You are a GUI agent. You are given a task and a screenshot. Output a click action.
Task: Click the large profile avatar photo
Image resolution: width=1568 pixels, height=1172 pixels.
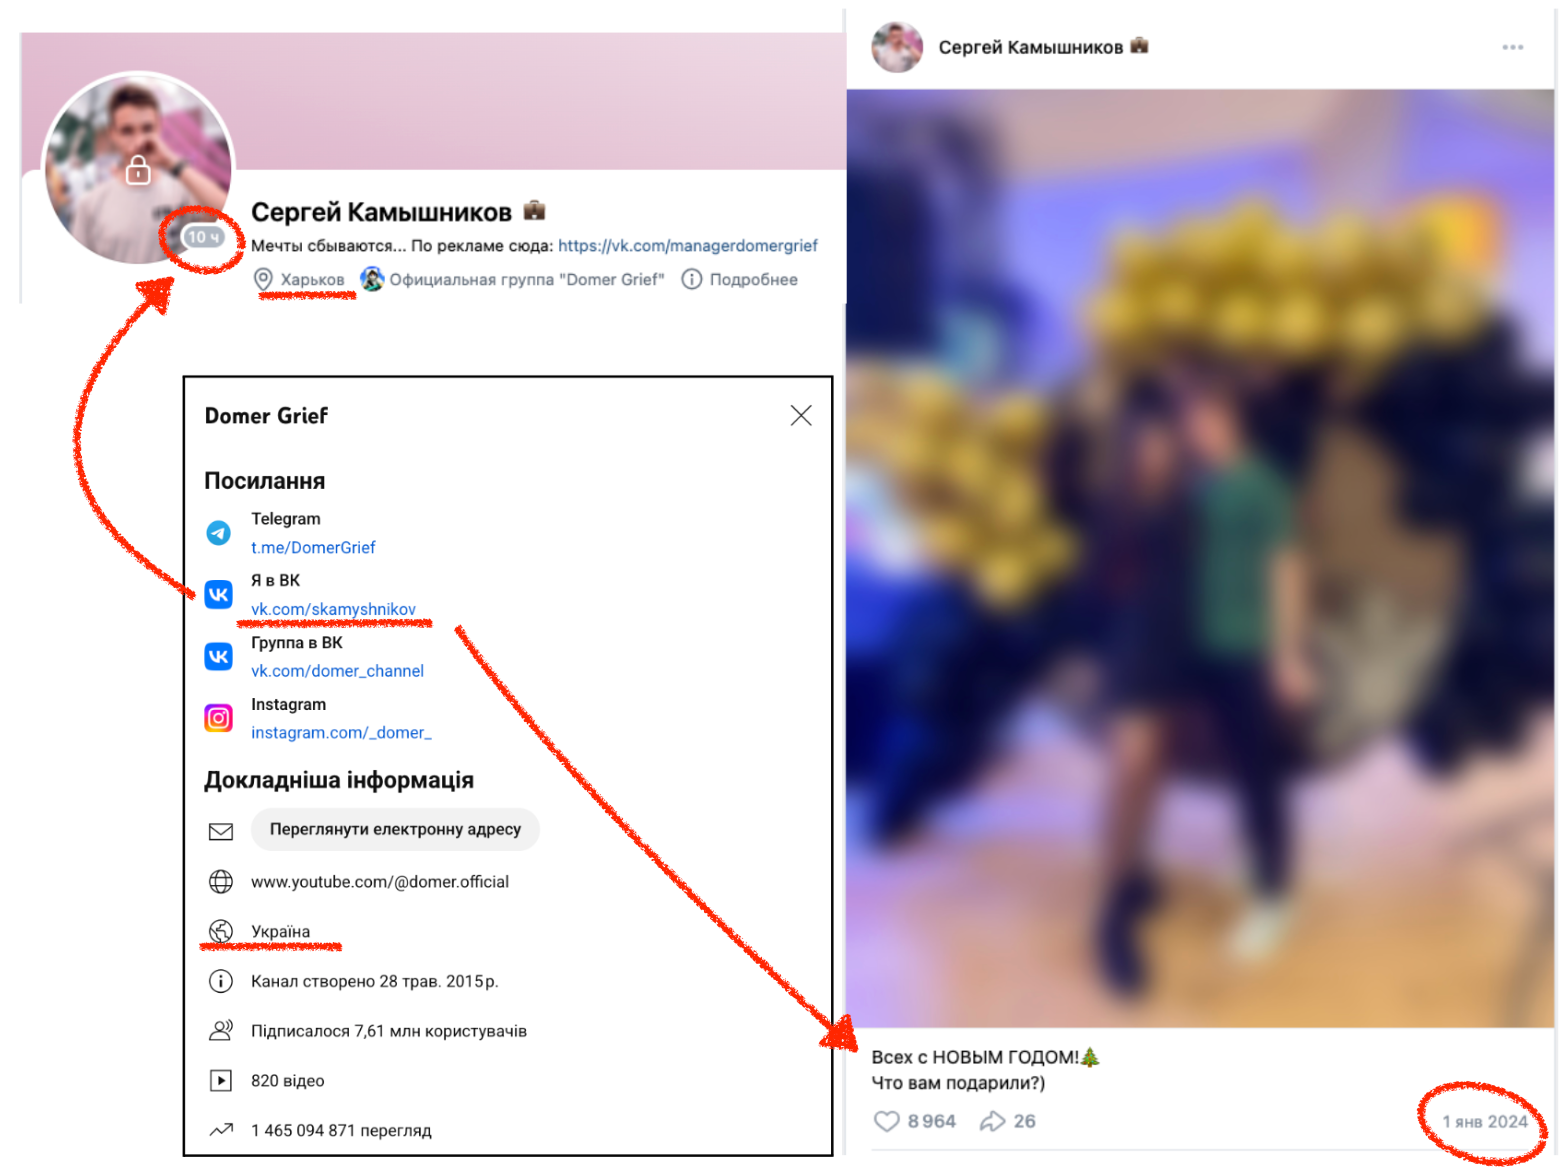tap(138, 168)
